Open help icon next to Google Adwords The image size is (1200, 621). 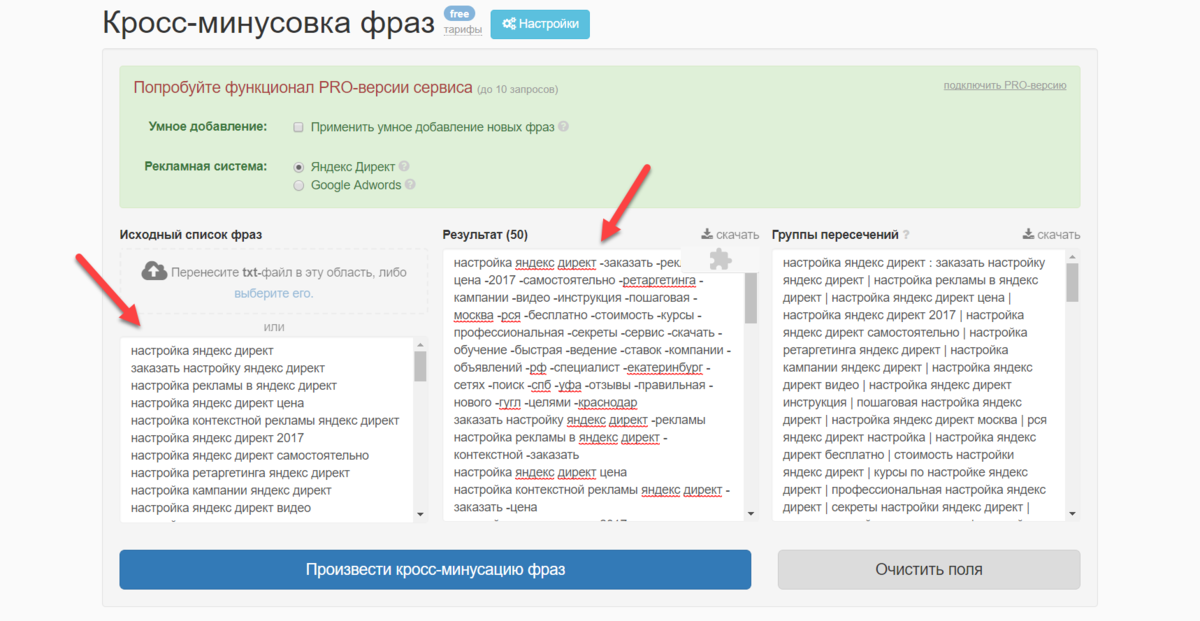coord(411,185)
